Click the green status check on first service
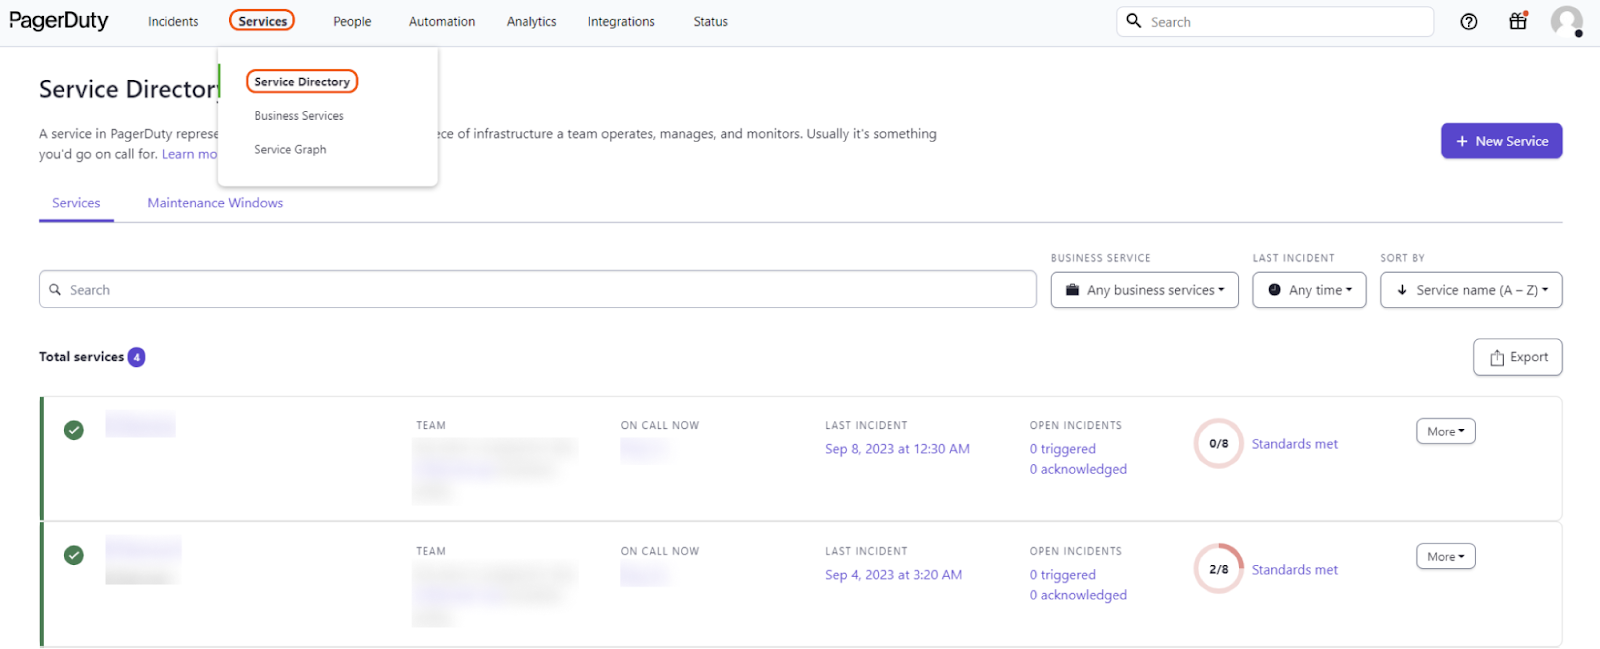Image resolution: width=1600 pixels, height=649 pixels. click(x=74, y=430)
